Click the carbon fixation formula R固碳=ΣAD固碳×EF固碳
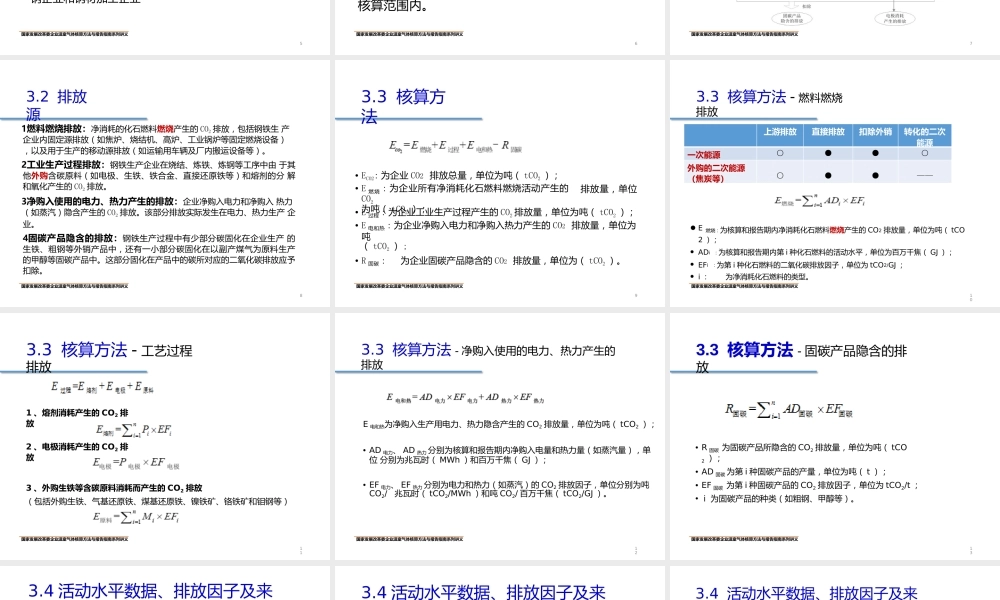This screenshot has width=1000, height=600. [x=789, y=409]
